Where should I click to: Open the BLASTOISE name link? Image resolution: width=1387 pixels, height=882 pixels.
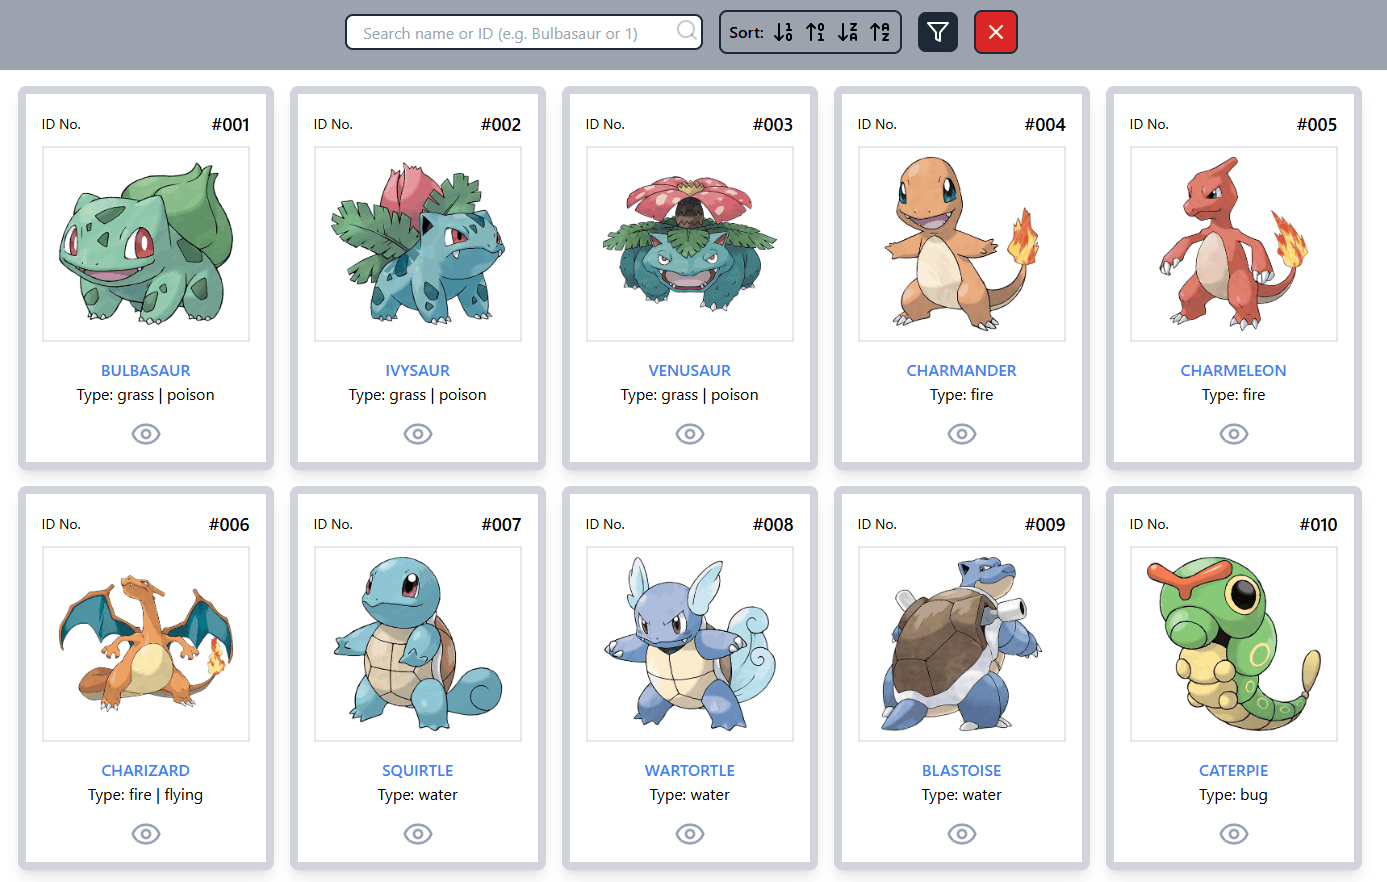pos(962,770)
